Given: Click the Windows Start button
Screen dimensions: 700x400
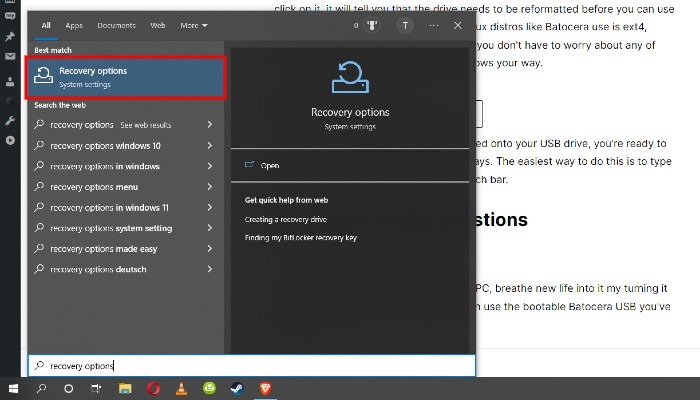Looking at the screenshot, I should pyautogui.click(x=14, y=388).
